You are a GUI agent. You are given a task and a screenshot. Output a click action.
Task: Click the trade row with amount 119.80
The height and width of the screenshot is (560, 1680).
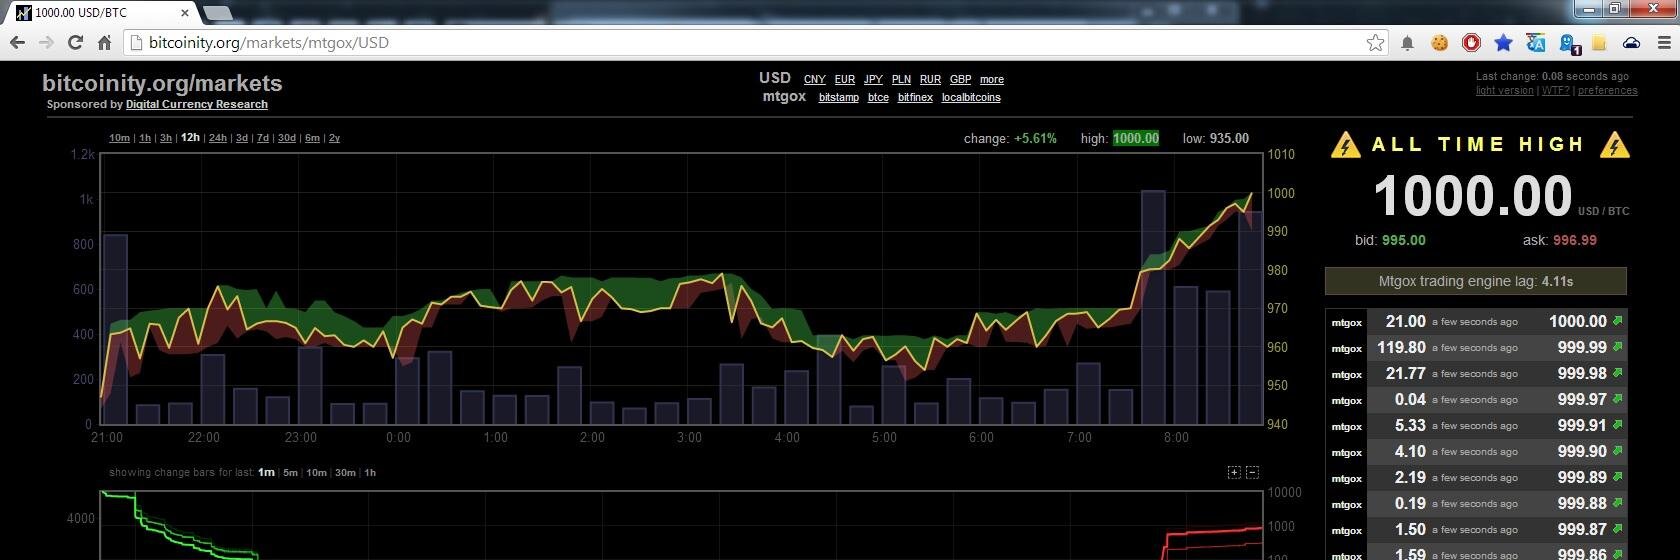(x=1476, y=347)
